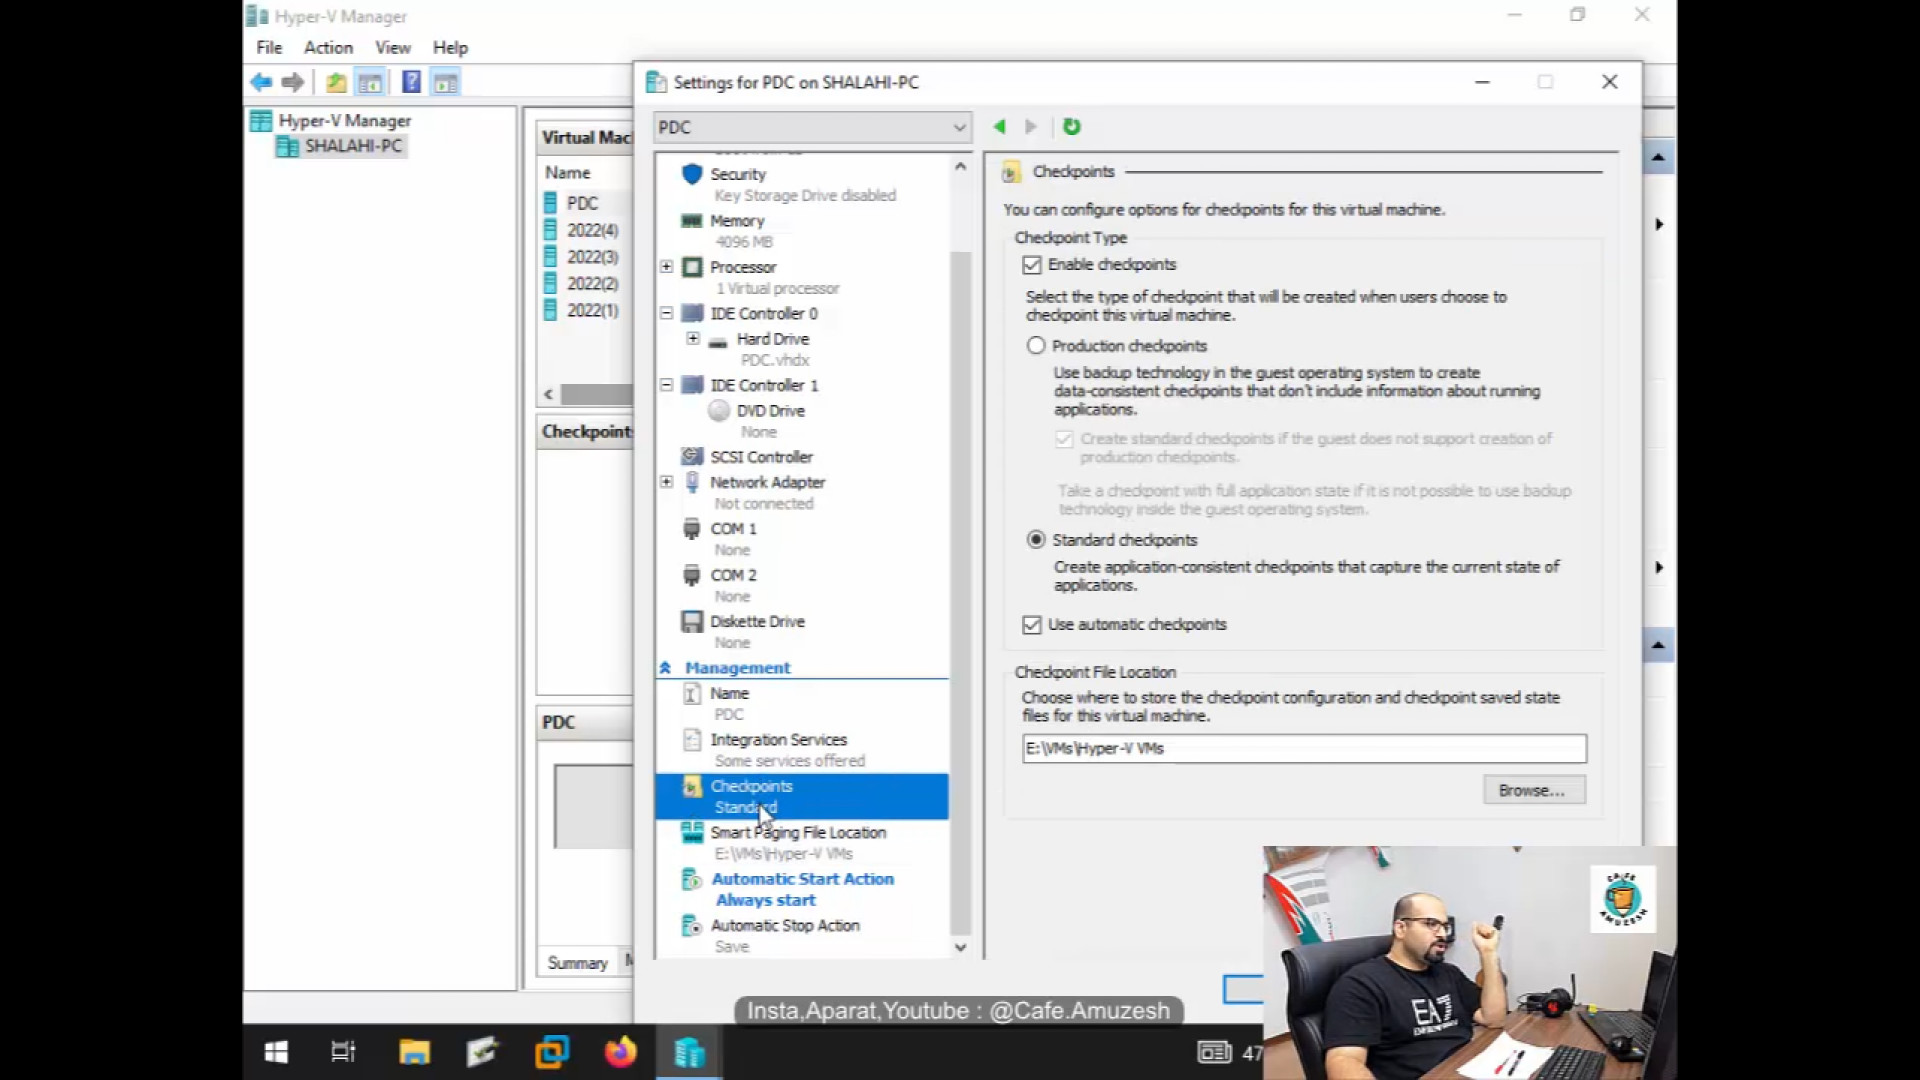Open the File menu
Image resolution: width=1920 pixels, height=1080 pixels.
pos(269,47)
